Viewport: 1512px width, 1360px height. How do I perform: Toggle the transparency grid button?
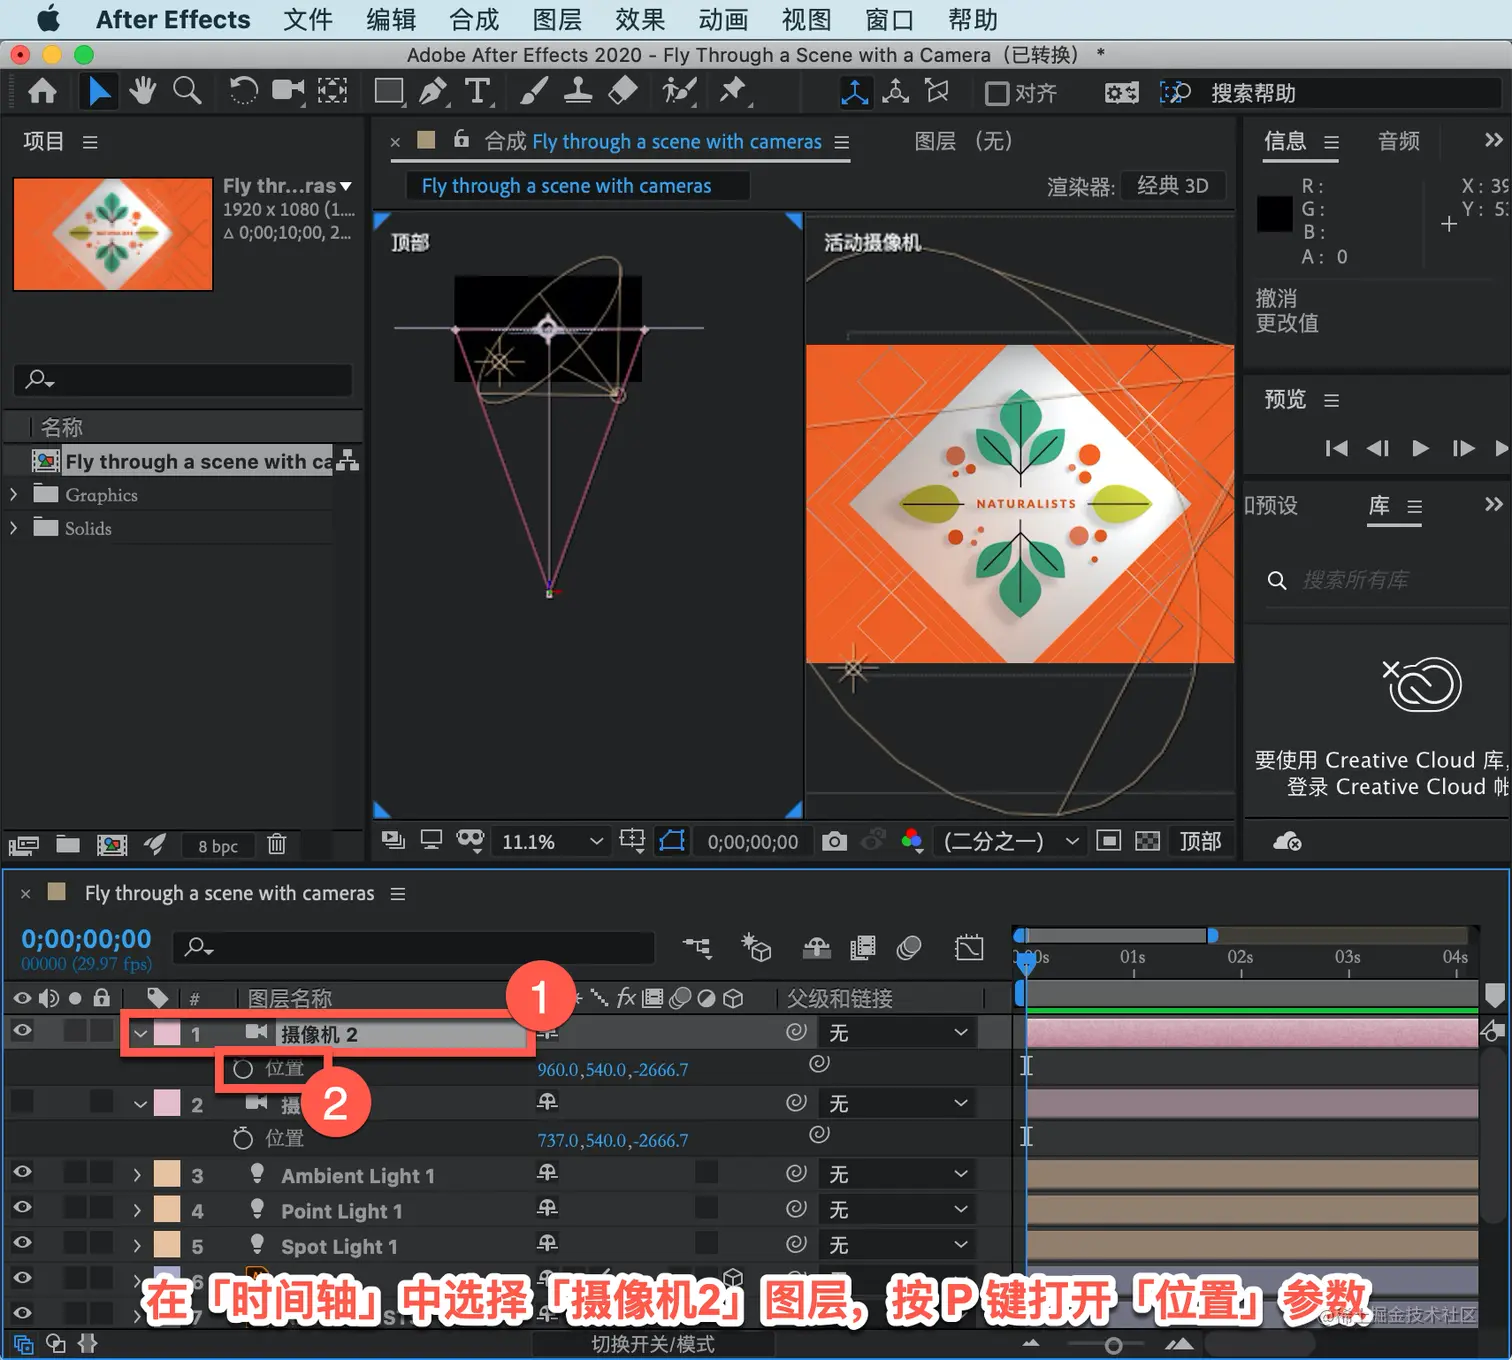click(1148, 841)
